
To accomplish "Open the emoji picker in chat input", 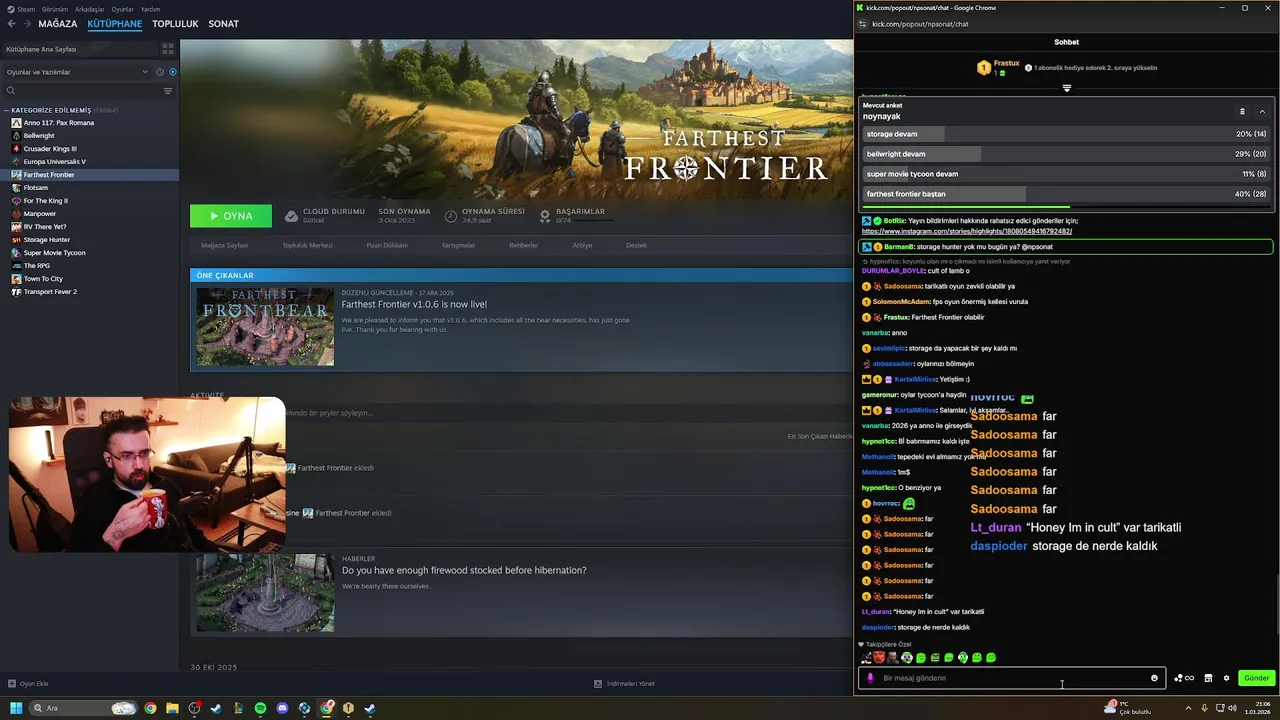I will coord(1154,678).
